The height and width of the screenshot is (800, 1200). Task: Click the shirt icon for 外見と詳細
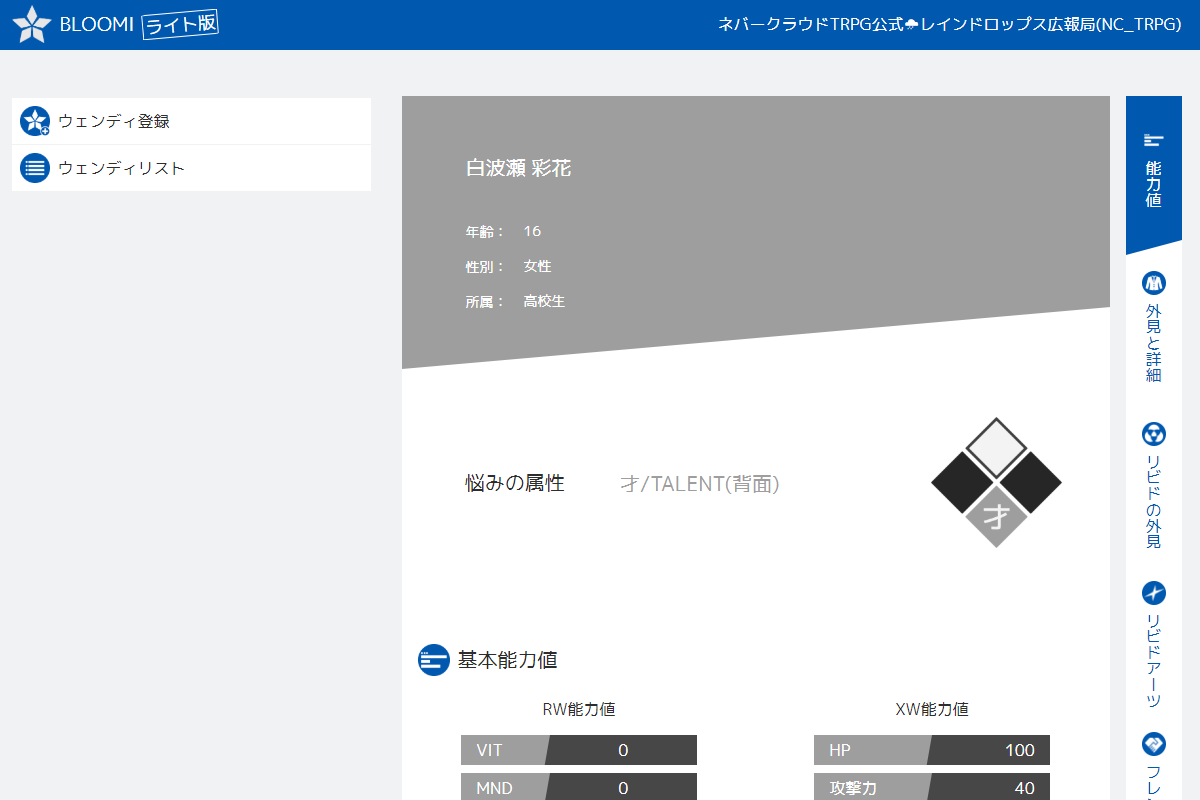(x=1153, y=283)
